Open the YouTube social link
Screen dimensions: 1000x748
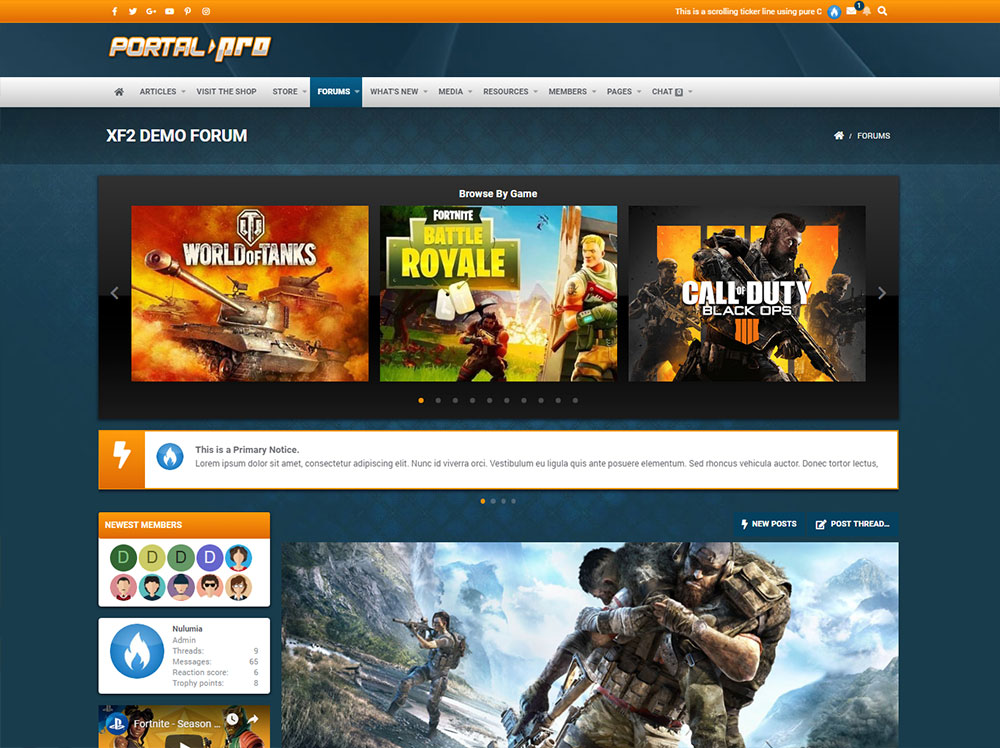[x=169, y=11]
